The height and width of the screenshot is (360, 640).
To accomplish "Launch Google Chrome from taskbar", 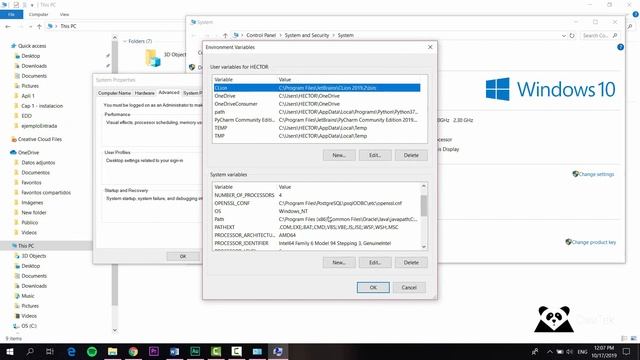I will (x=133, y=351).
